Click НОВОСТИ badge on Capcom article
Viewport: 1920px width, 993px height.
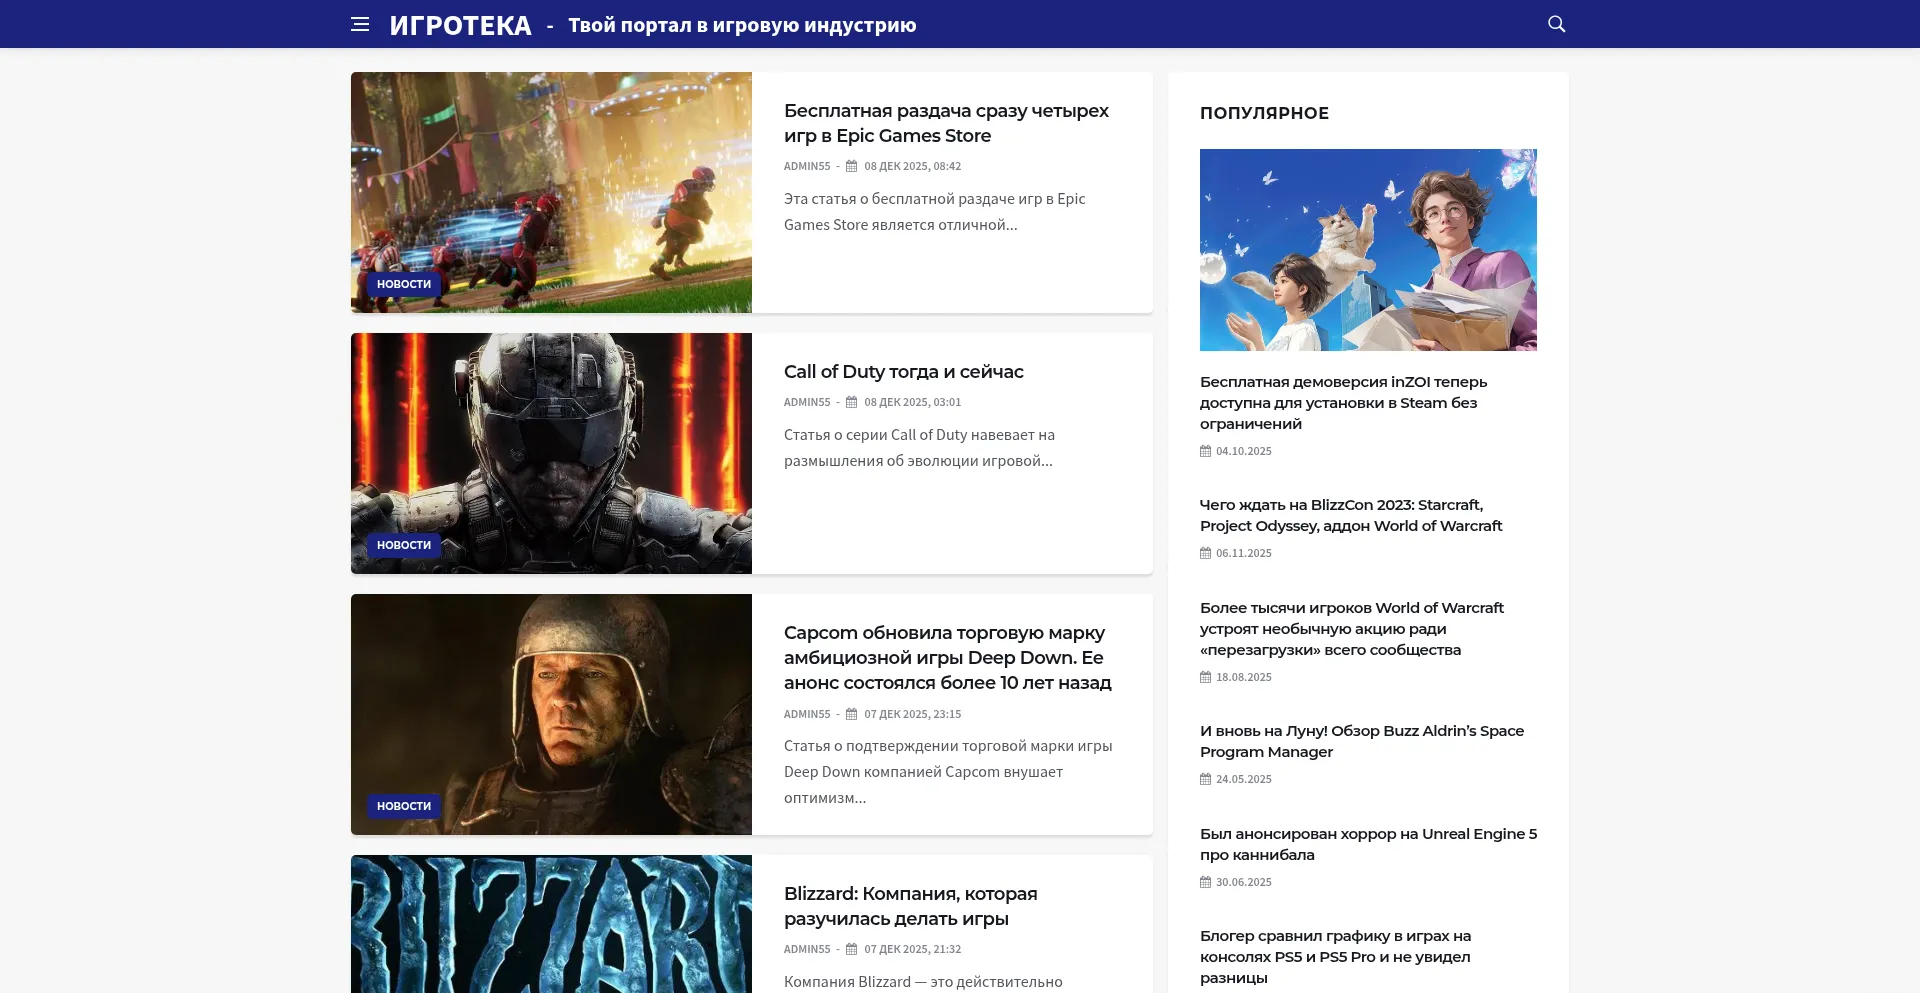point(404,806)
